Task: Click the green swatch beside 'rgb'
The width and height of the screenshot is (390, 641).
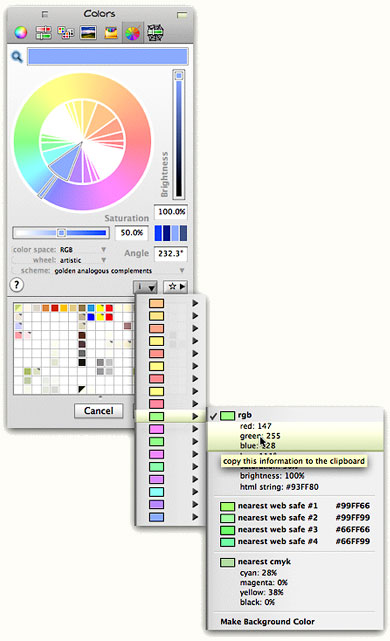Action: (227, 416)
